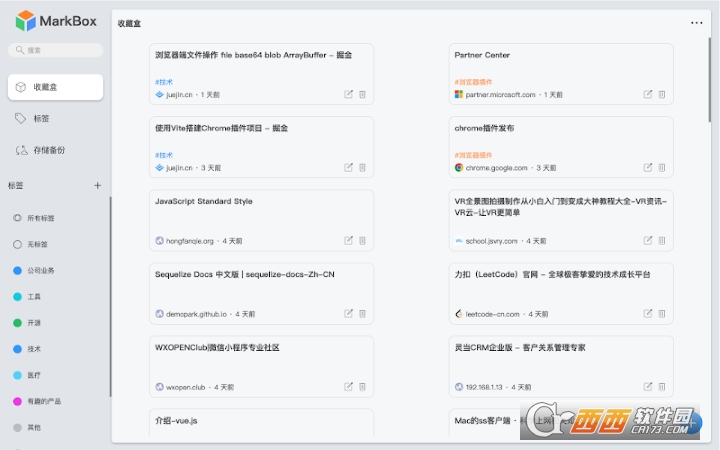The height and width of the screenshot is (450, 720).
Task: Add a new tag with plus icon
Action: [97, 186]
